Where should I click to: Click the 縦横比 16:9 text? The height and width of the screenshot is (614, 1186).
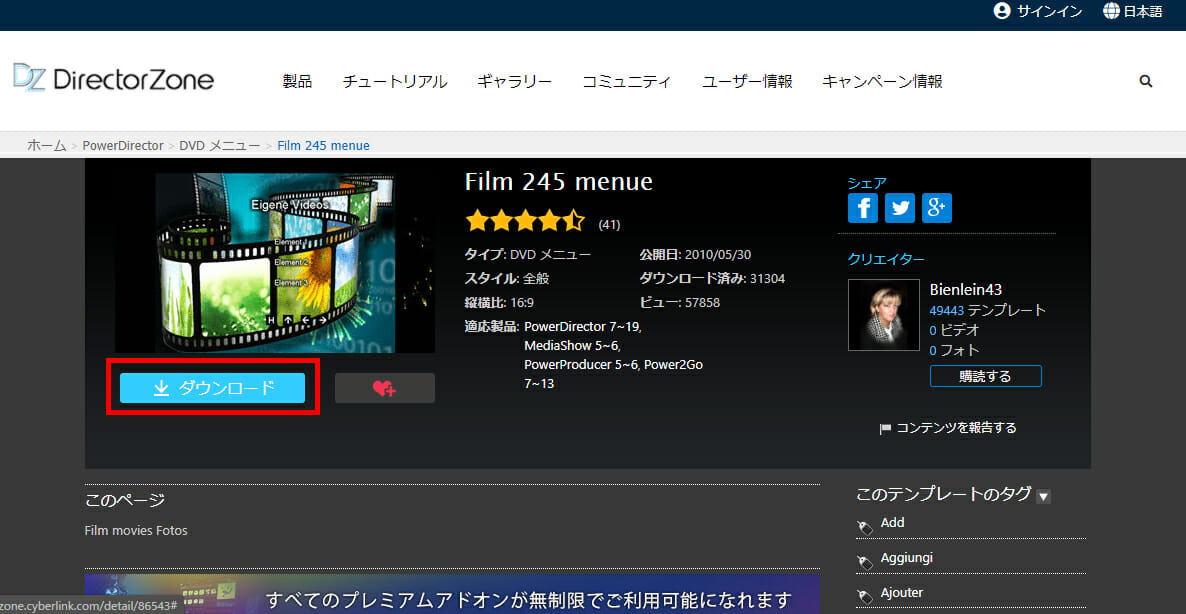(x=499, y=302)
